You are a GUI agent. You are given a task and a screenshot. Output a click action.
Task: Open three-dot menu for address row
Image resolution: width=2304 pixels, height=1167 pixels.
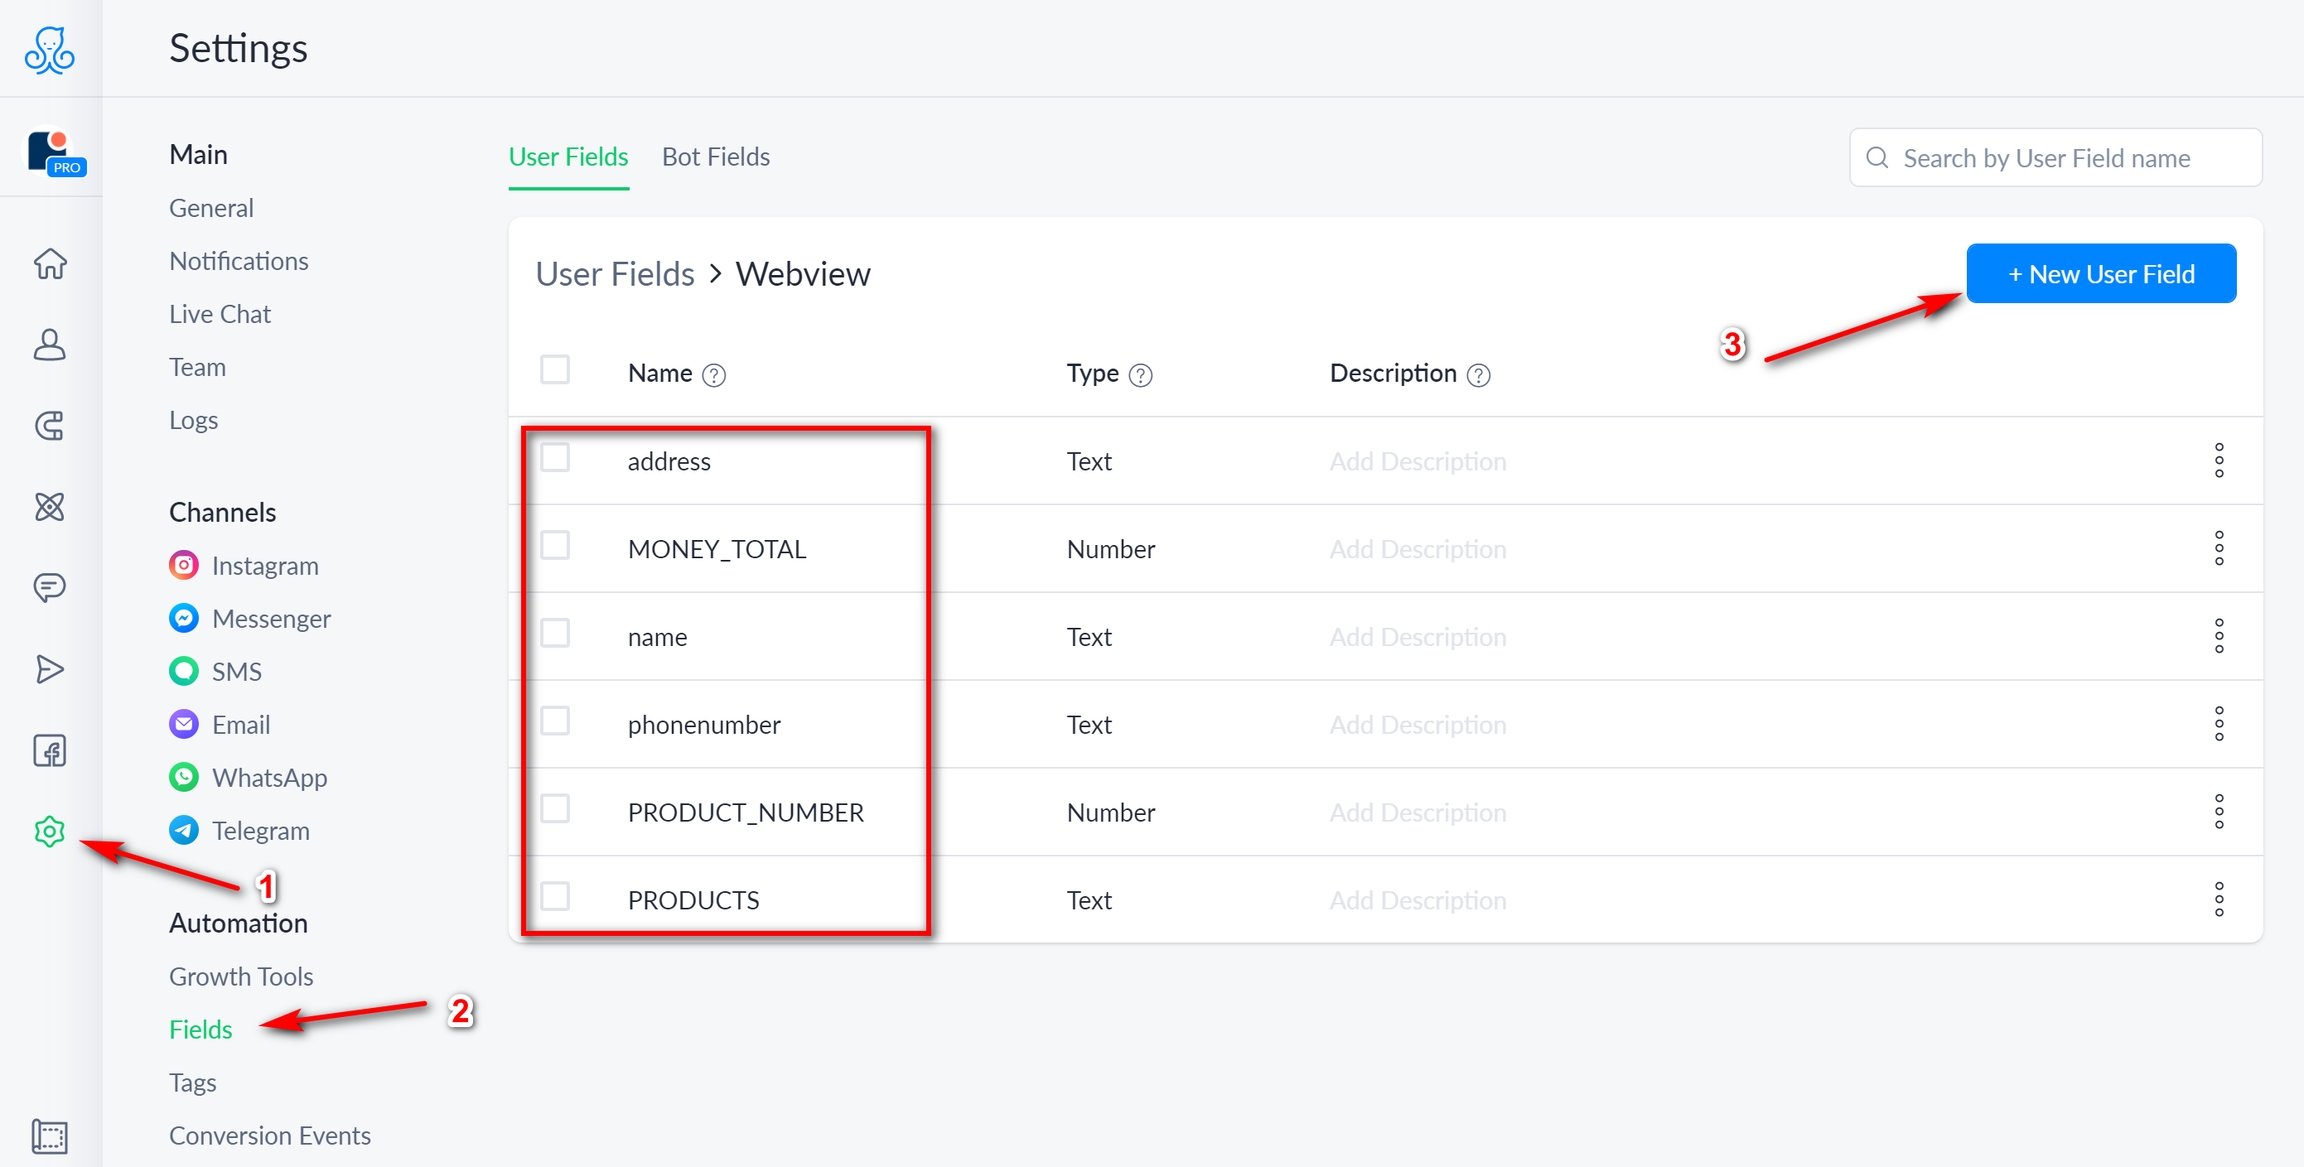click(x=2218, y=460)
